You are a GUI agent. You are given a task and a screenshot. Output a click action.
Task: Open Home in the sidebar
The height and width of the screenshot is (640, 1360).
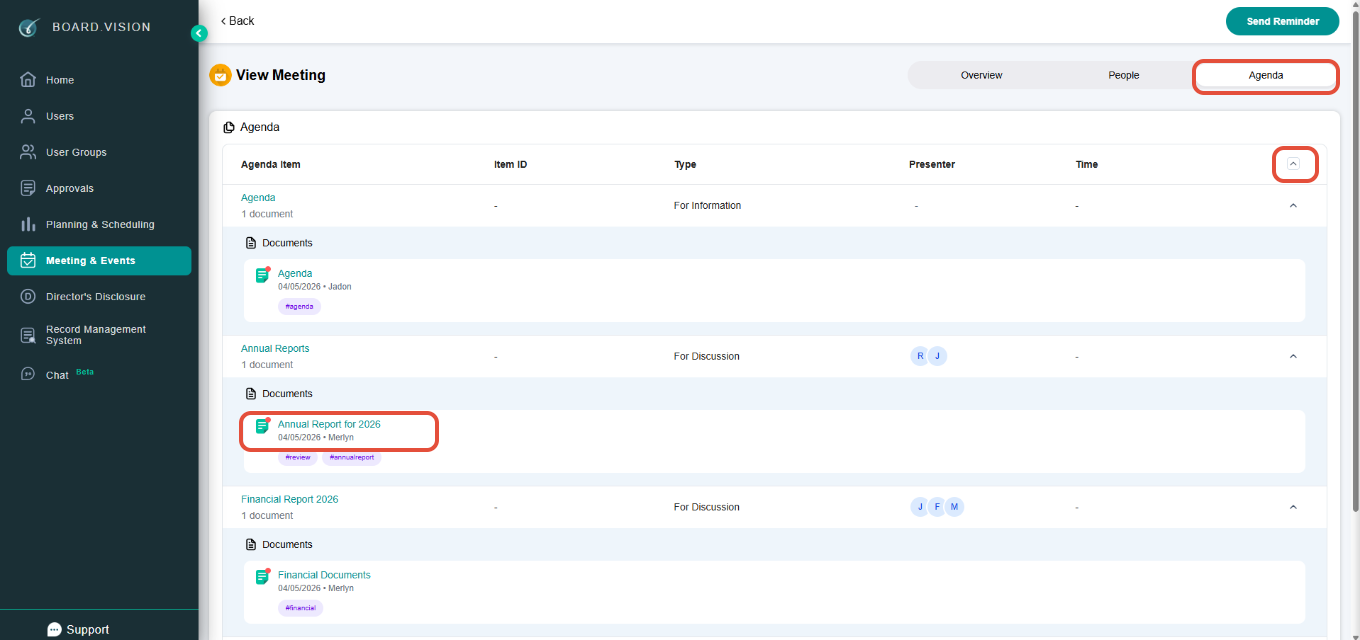[99, 80]
